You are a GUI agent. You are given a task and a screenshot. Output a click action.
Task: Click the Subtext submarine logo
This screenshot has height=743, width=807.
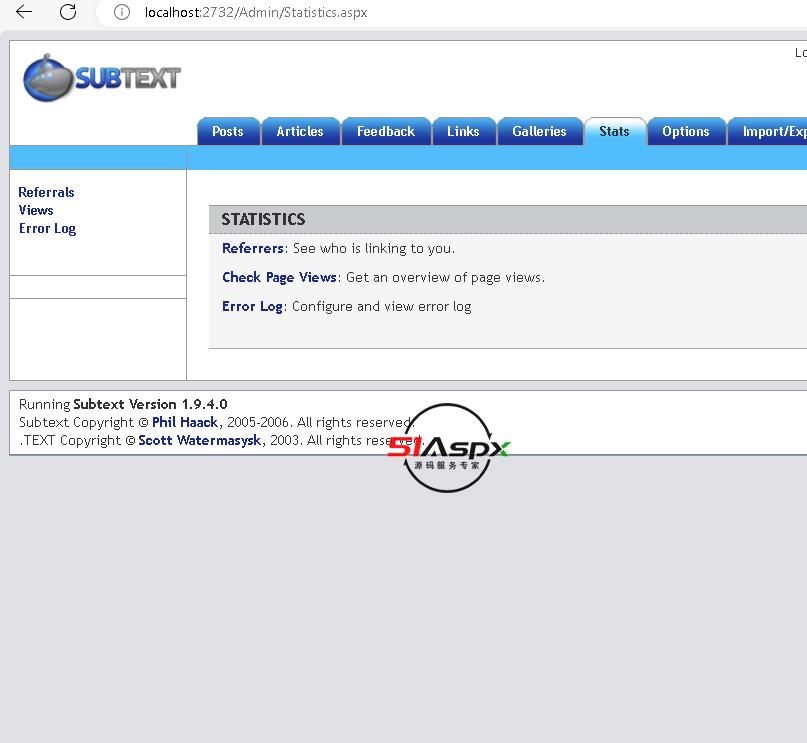coord(101,78)
